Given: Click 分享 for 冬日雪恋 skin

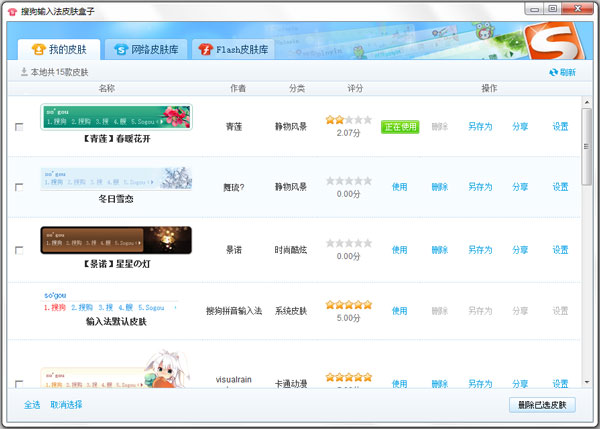Looking at the screenshot, I should (x=520, y=187).
